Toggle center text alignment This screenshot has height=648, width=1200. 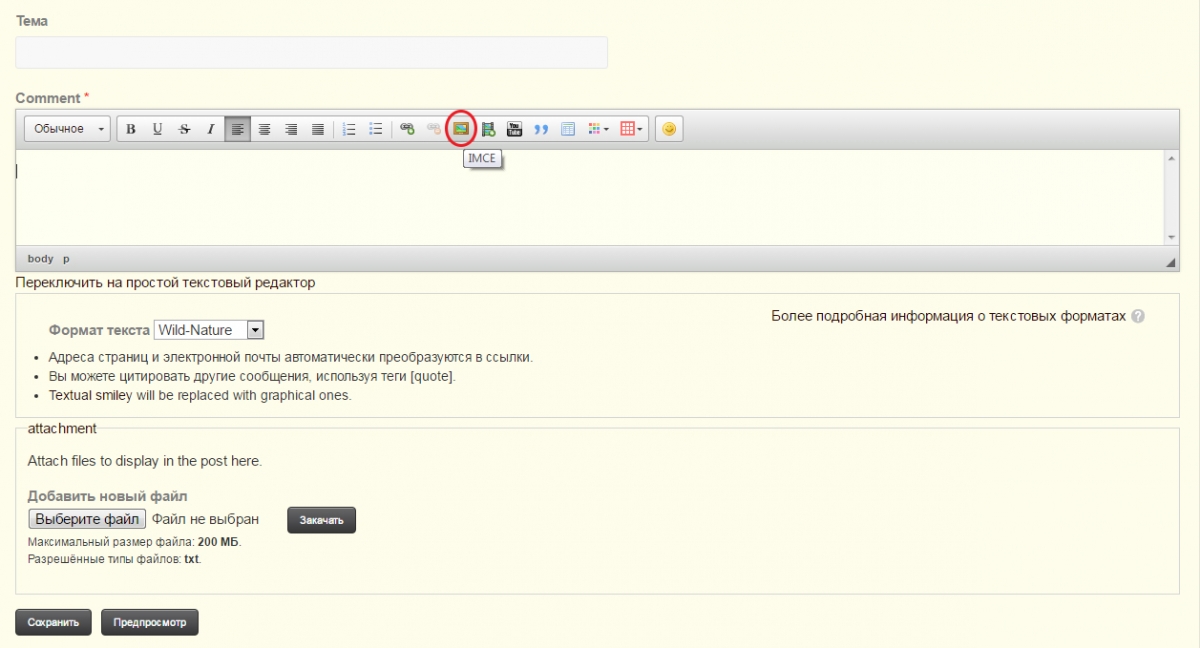click(265, 129)
